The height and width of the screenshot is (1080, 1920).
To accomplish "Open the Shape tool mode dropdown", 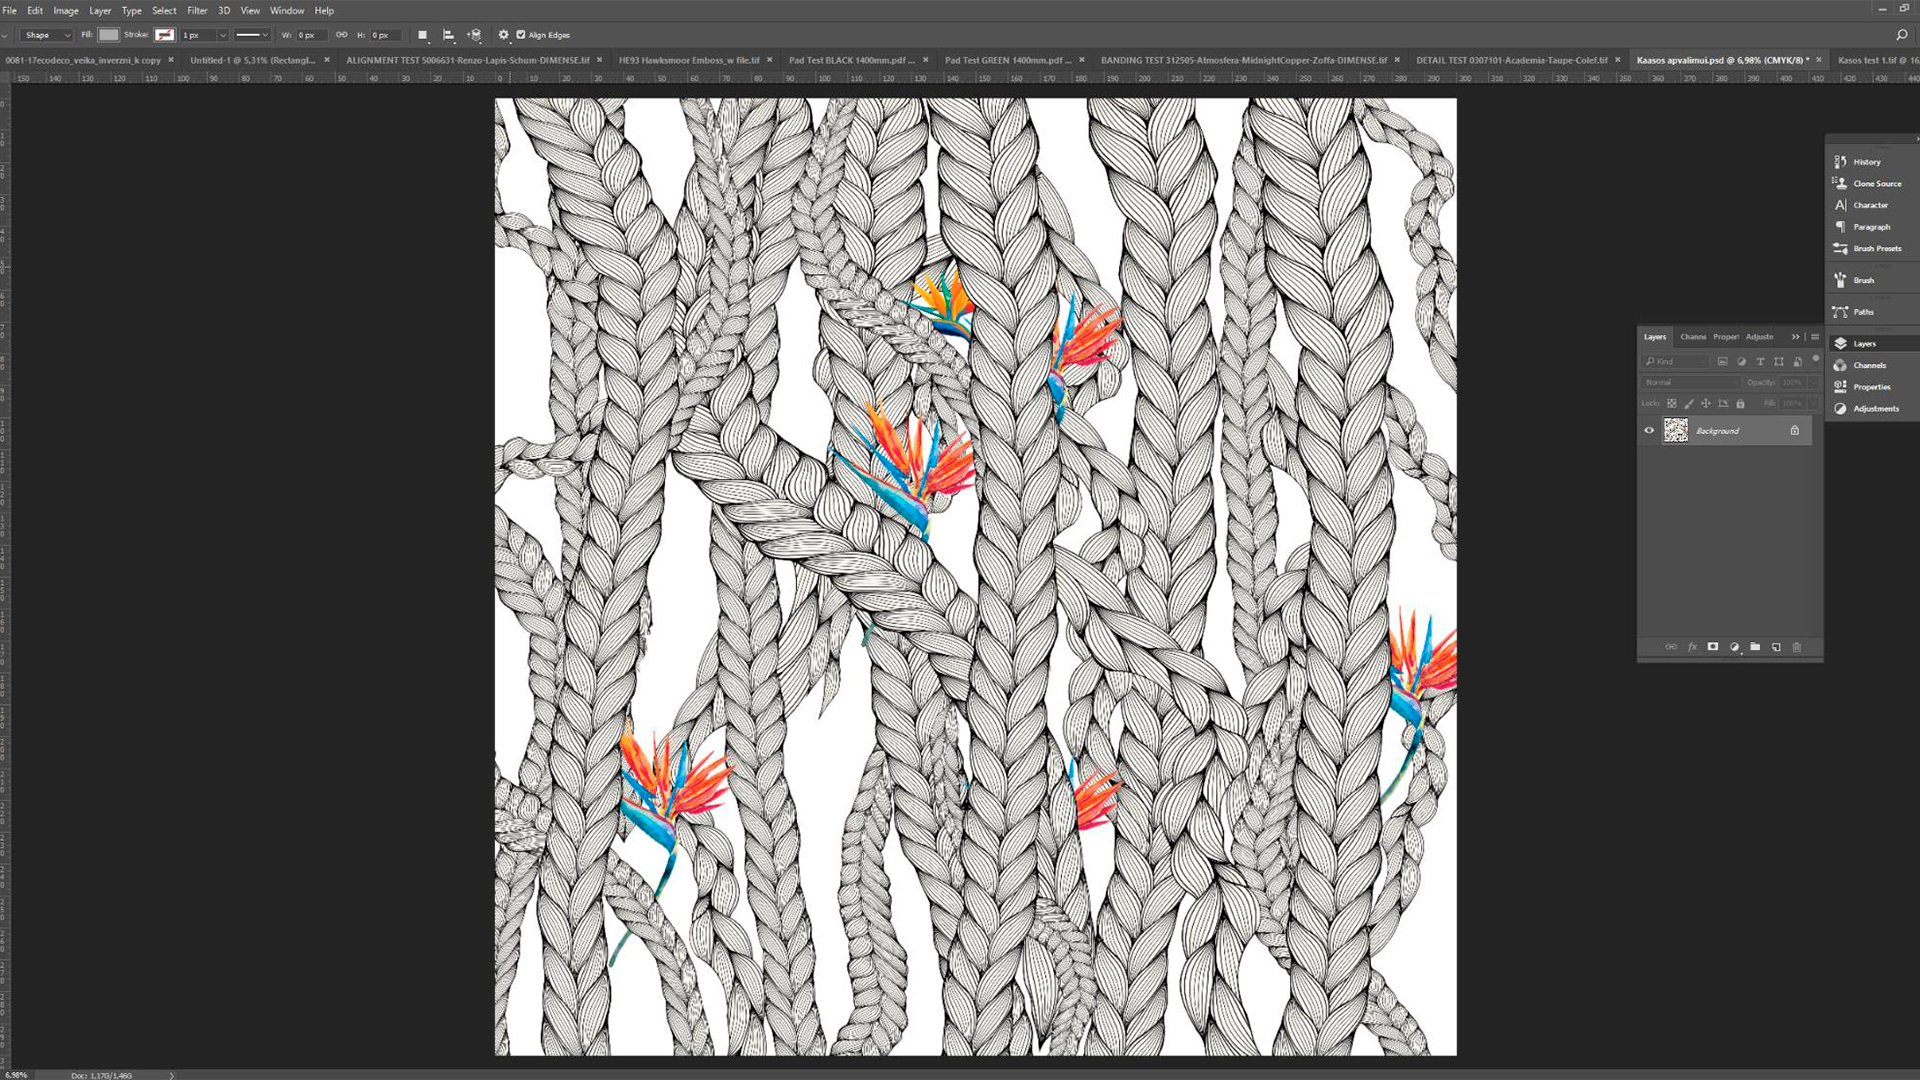I will coord(47,35).
